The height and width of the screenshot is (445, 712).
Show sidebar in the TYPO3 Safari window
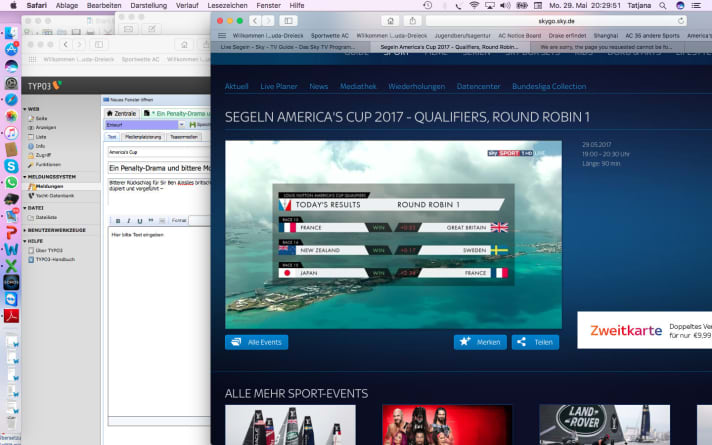tap(99, 44)
